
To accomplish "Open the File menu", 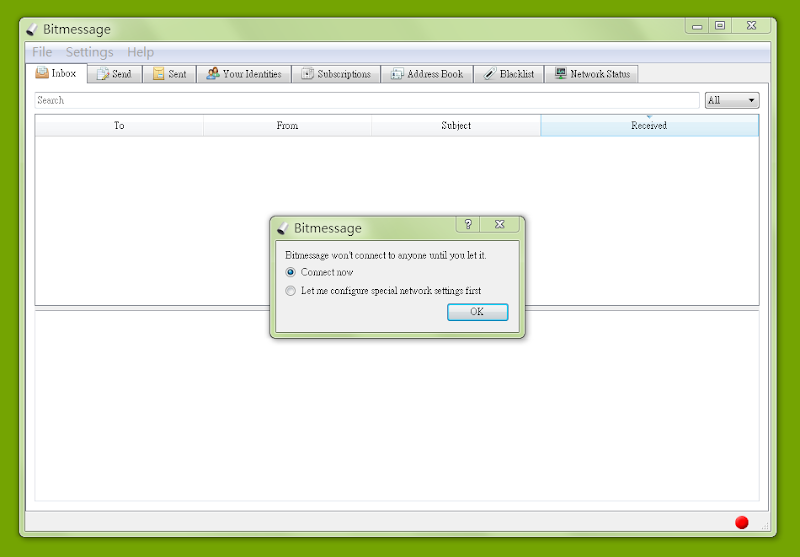I will click(42, 52).
